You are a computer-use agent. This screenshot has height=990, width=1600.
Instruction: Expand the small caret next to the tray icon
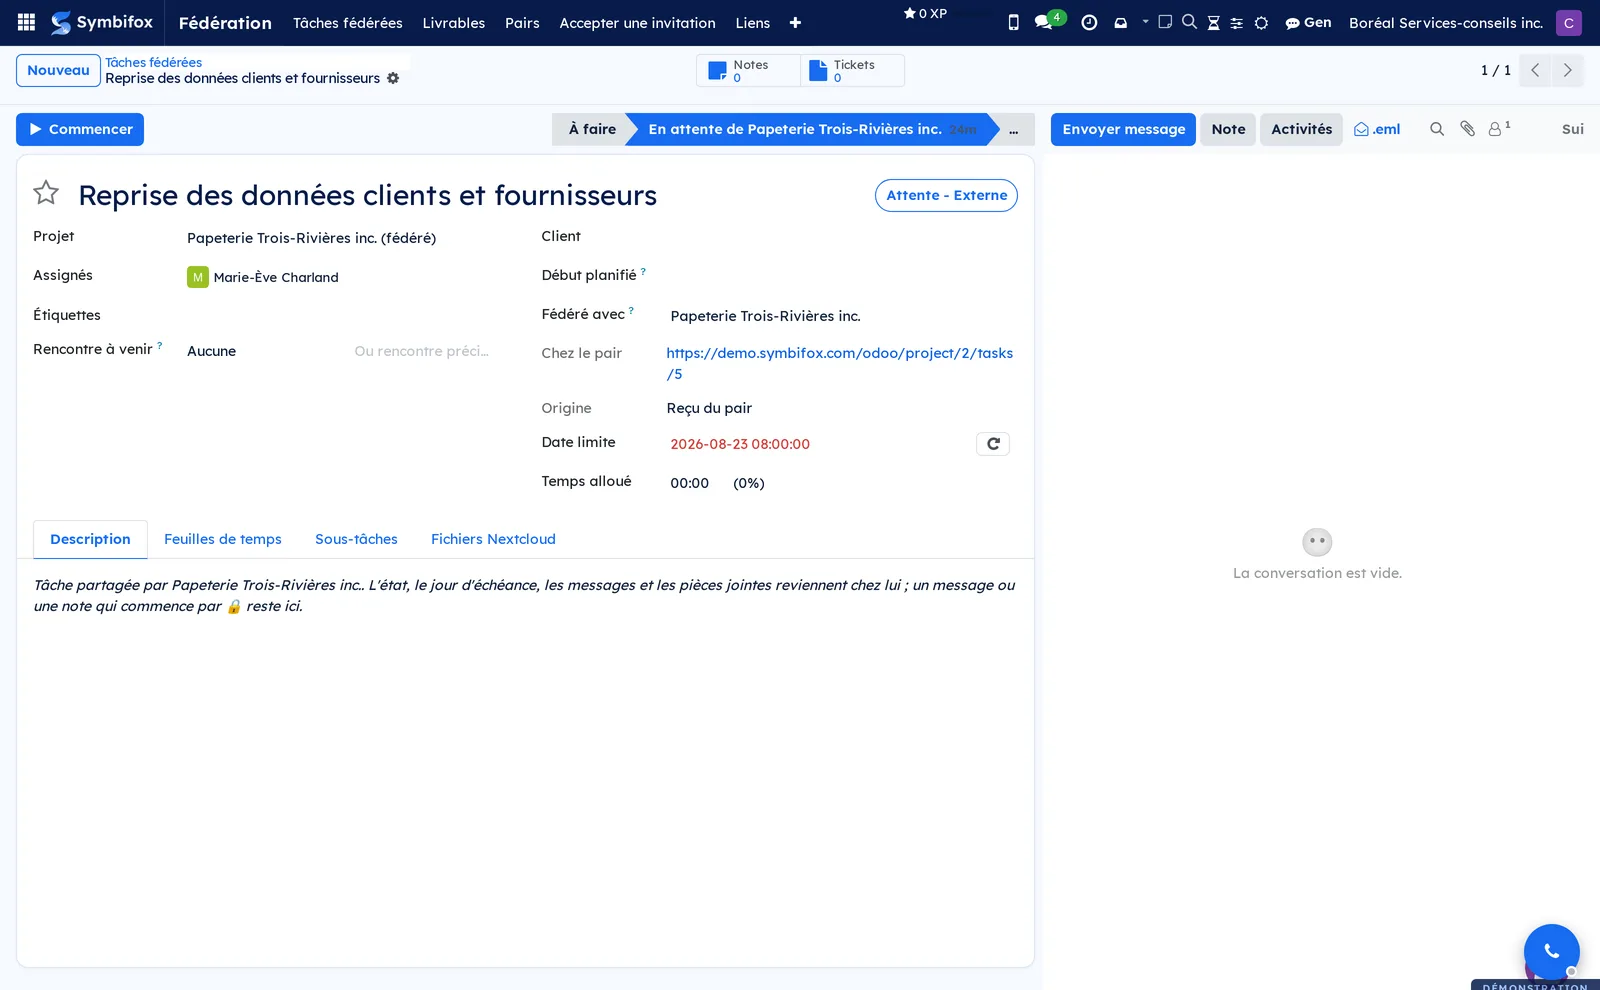click(x=1145, y=21)
